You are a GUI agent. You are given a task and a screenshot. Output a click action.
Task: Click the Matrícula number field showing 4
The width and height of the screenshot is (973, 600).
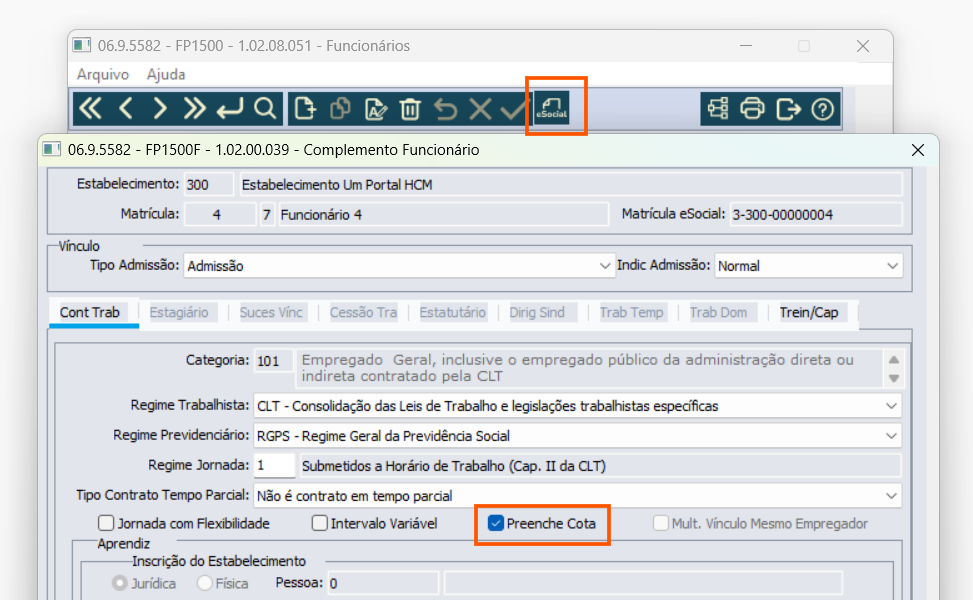click(221, 215)
